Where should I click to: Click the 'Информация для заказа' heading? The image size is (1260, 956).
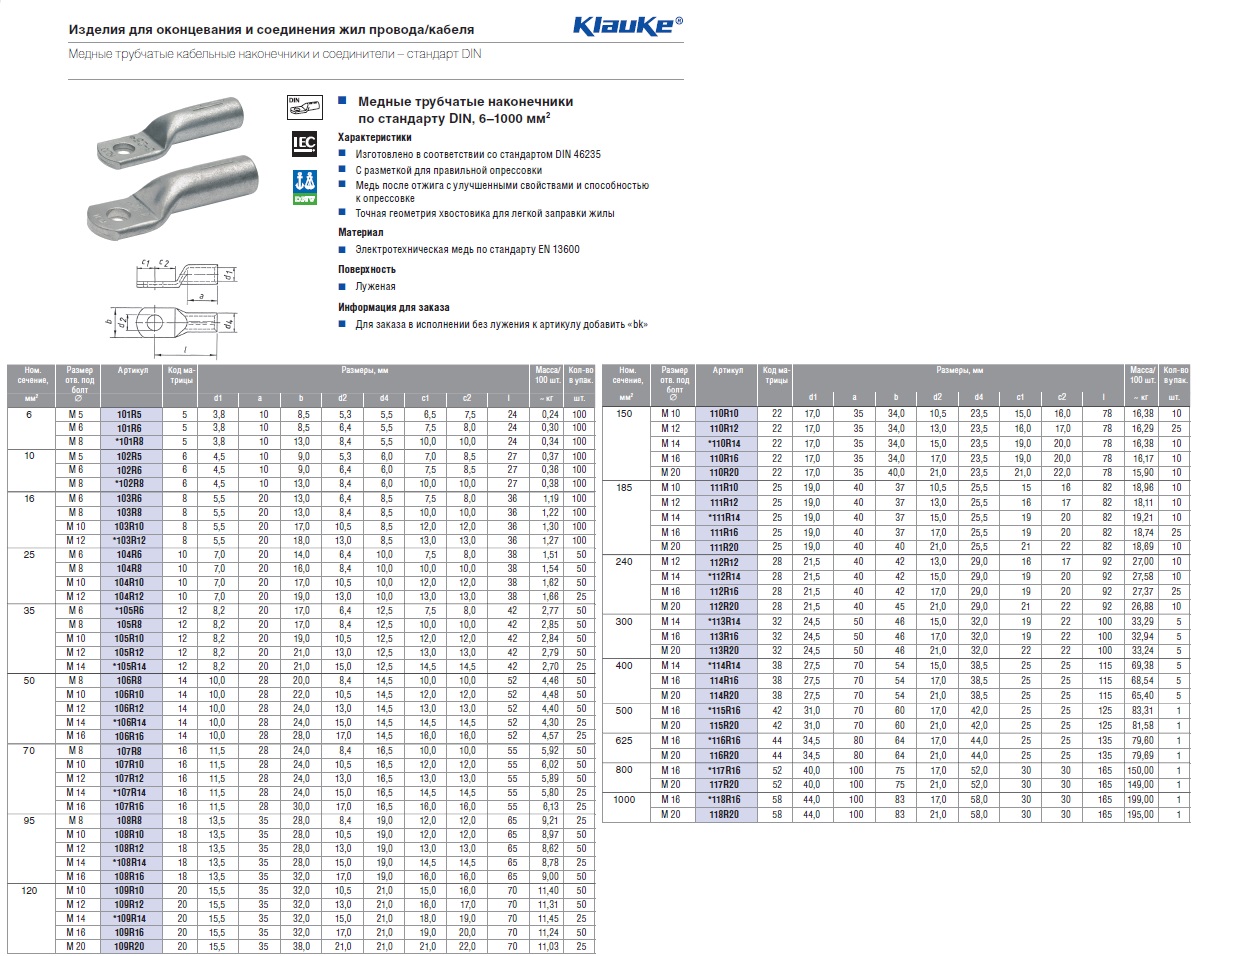(393, 308)
